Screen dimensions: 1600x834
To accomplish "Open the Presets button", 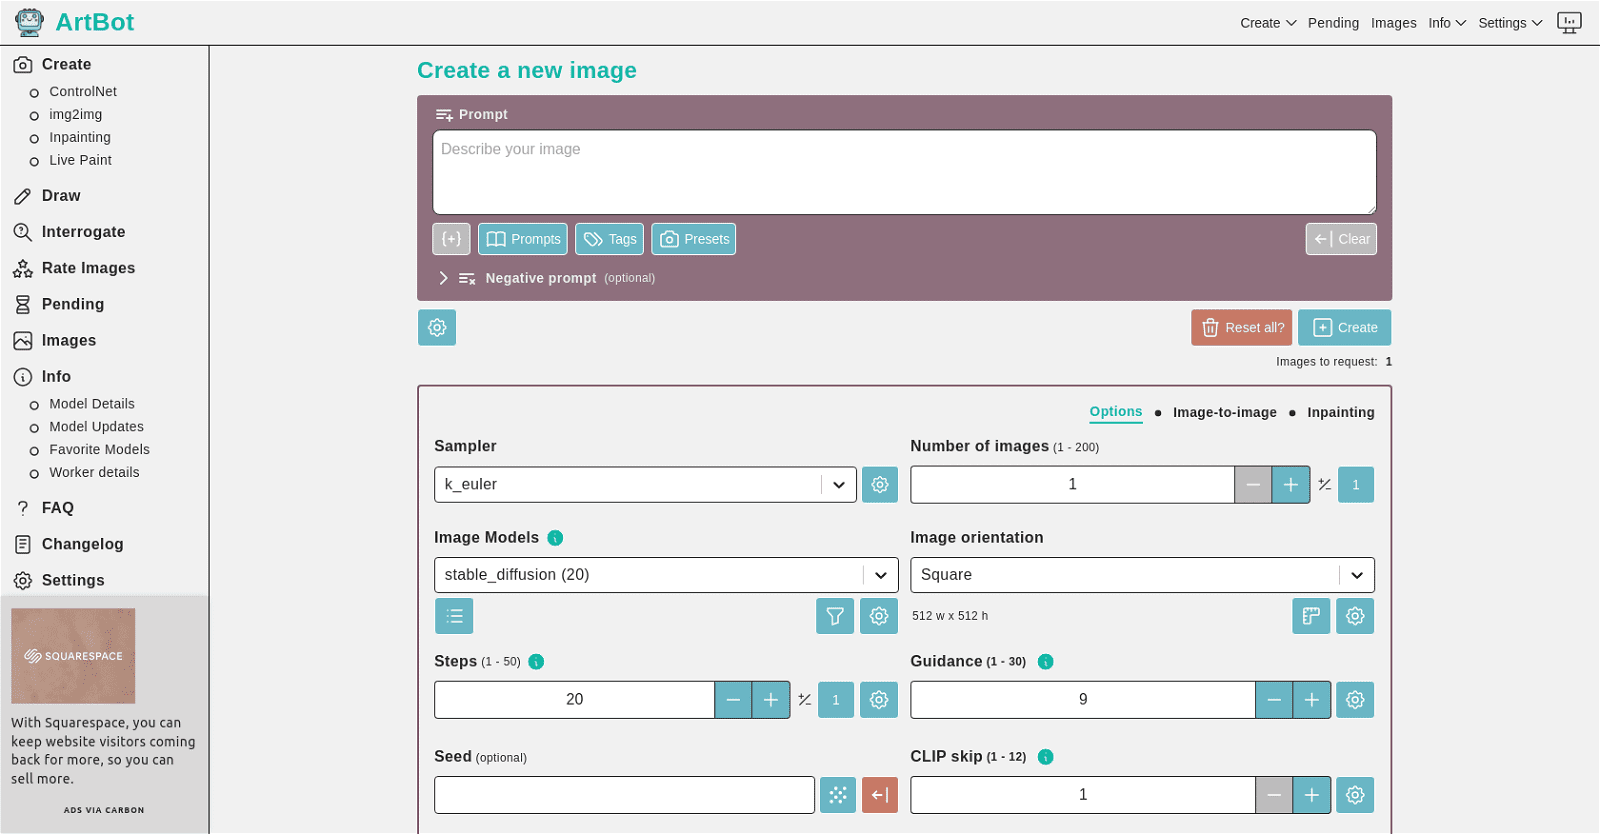I will [693, 239].
